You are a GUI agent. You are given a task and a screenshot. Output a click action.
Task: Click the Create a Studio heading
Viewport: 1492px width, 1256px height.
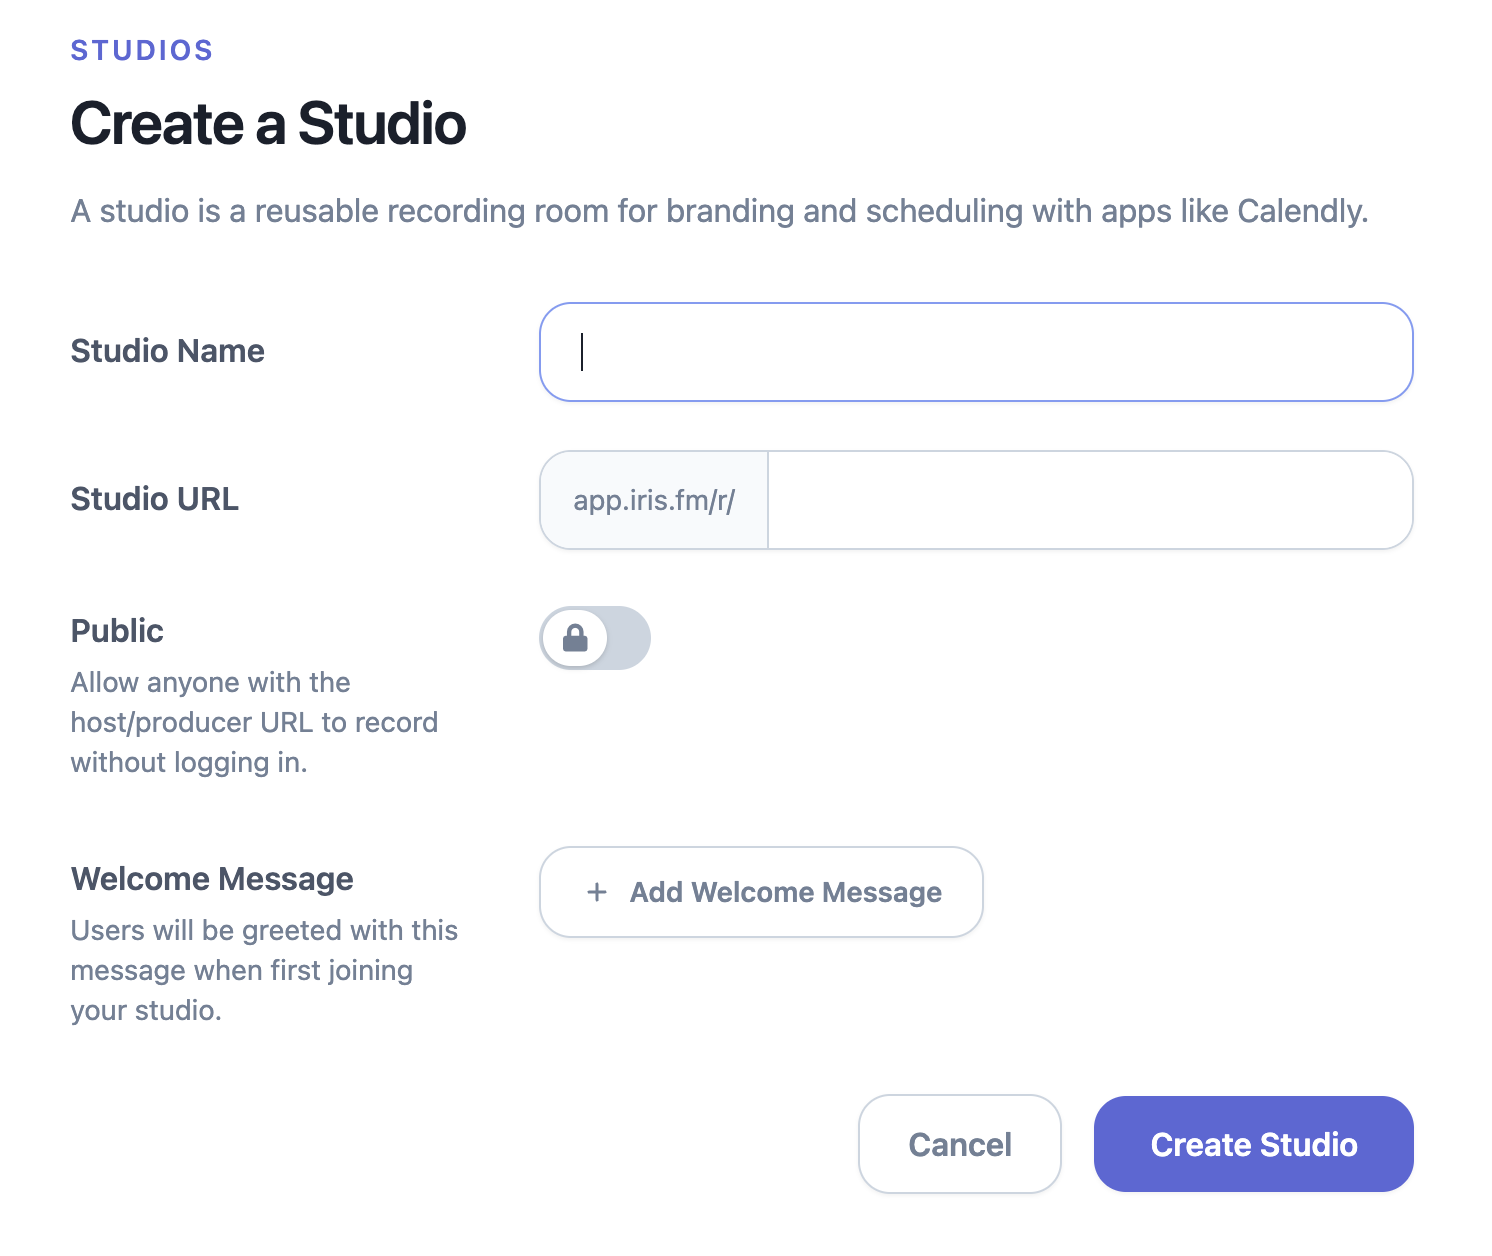click(268, 123)
